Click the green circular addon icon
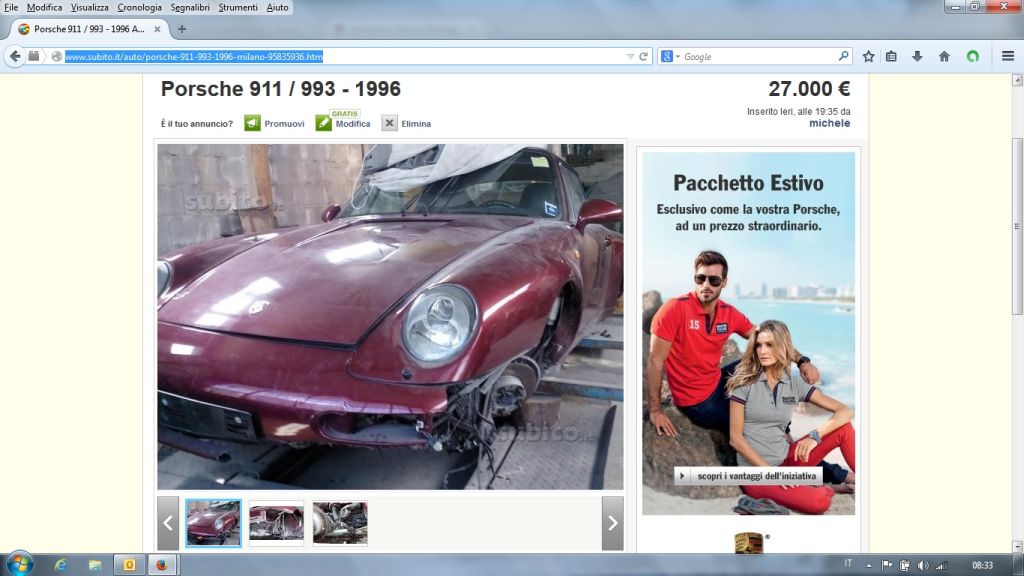Screen dimensions: 1024x576 973,56
